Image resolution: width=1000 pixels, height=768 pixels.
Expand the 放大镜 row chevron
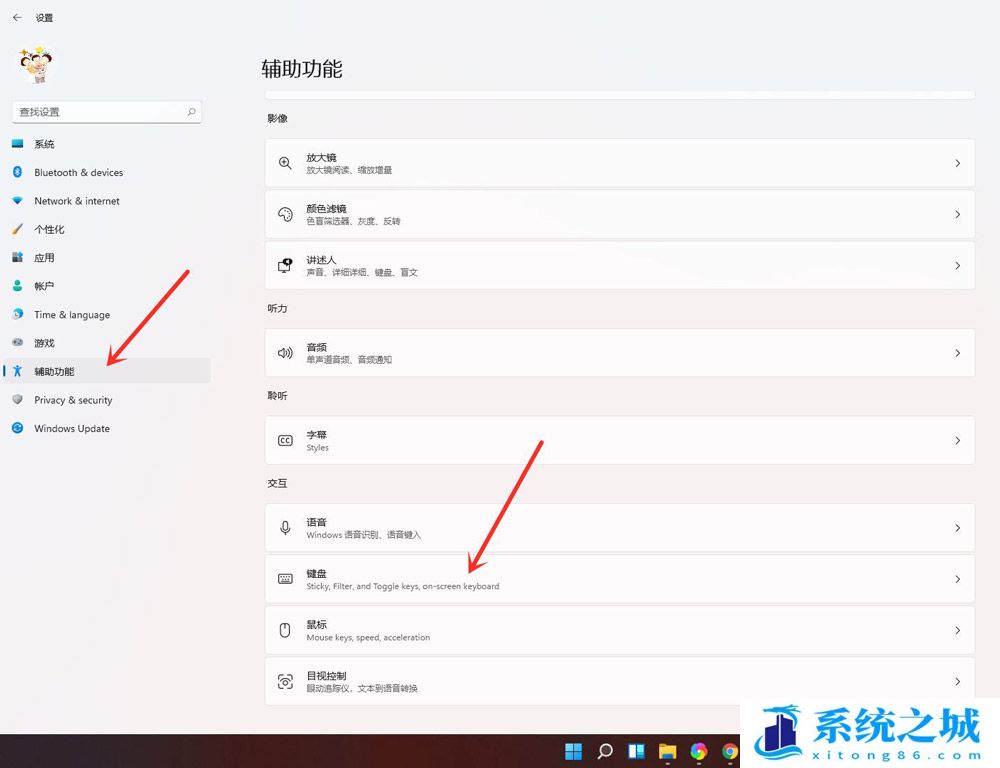tap(957, 163)
